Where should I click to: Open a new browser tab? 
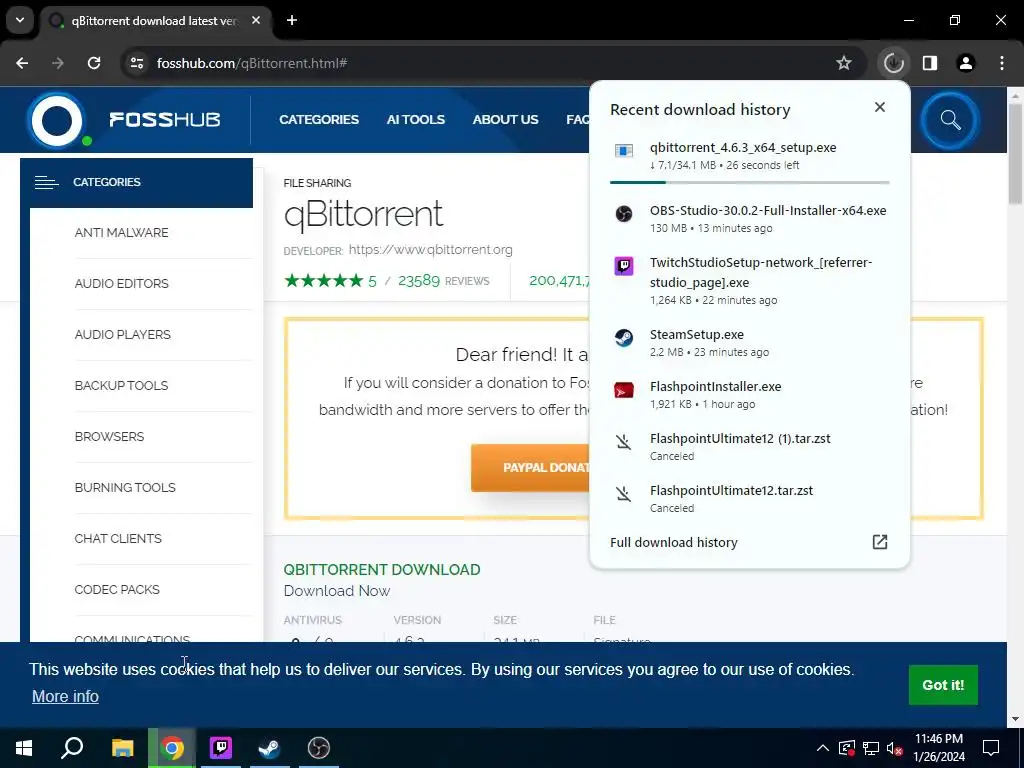point(292,20)
